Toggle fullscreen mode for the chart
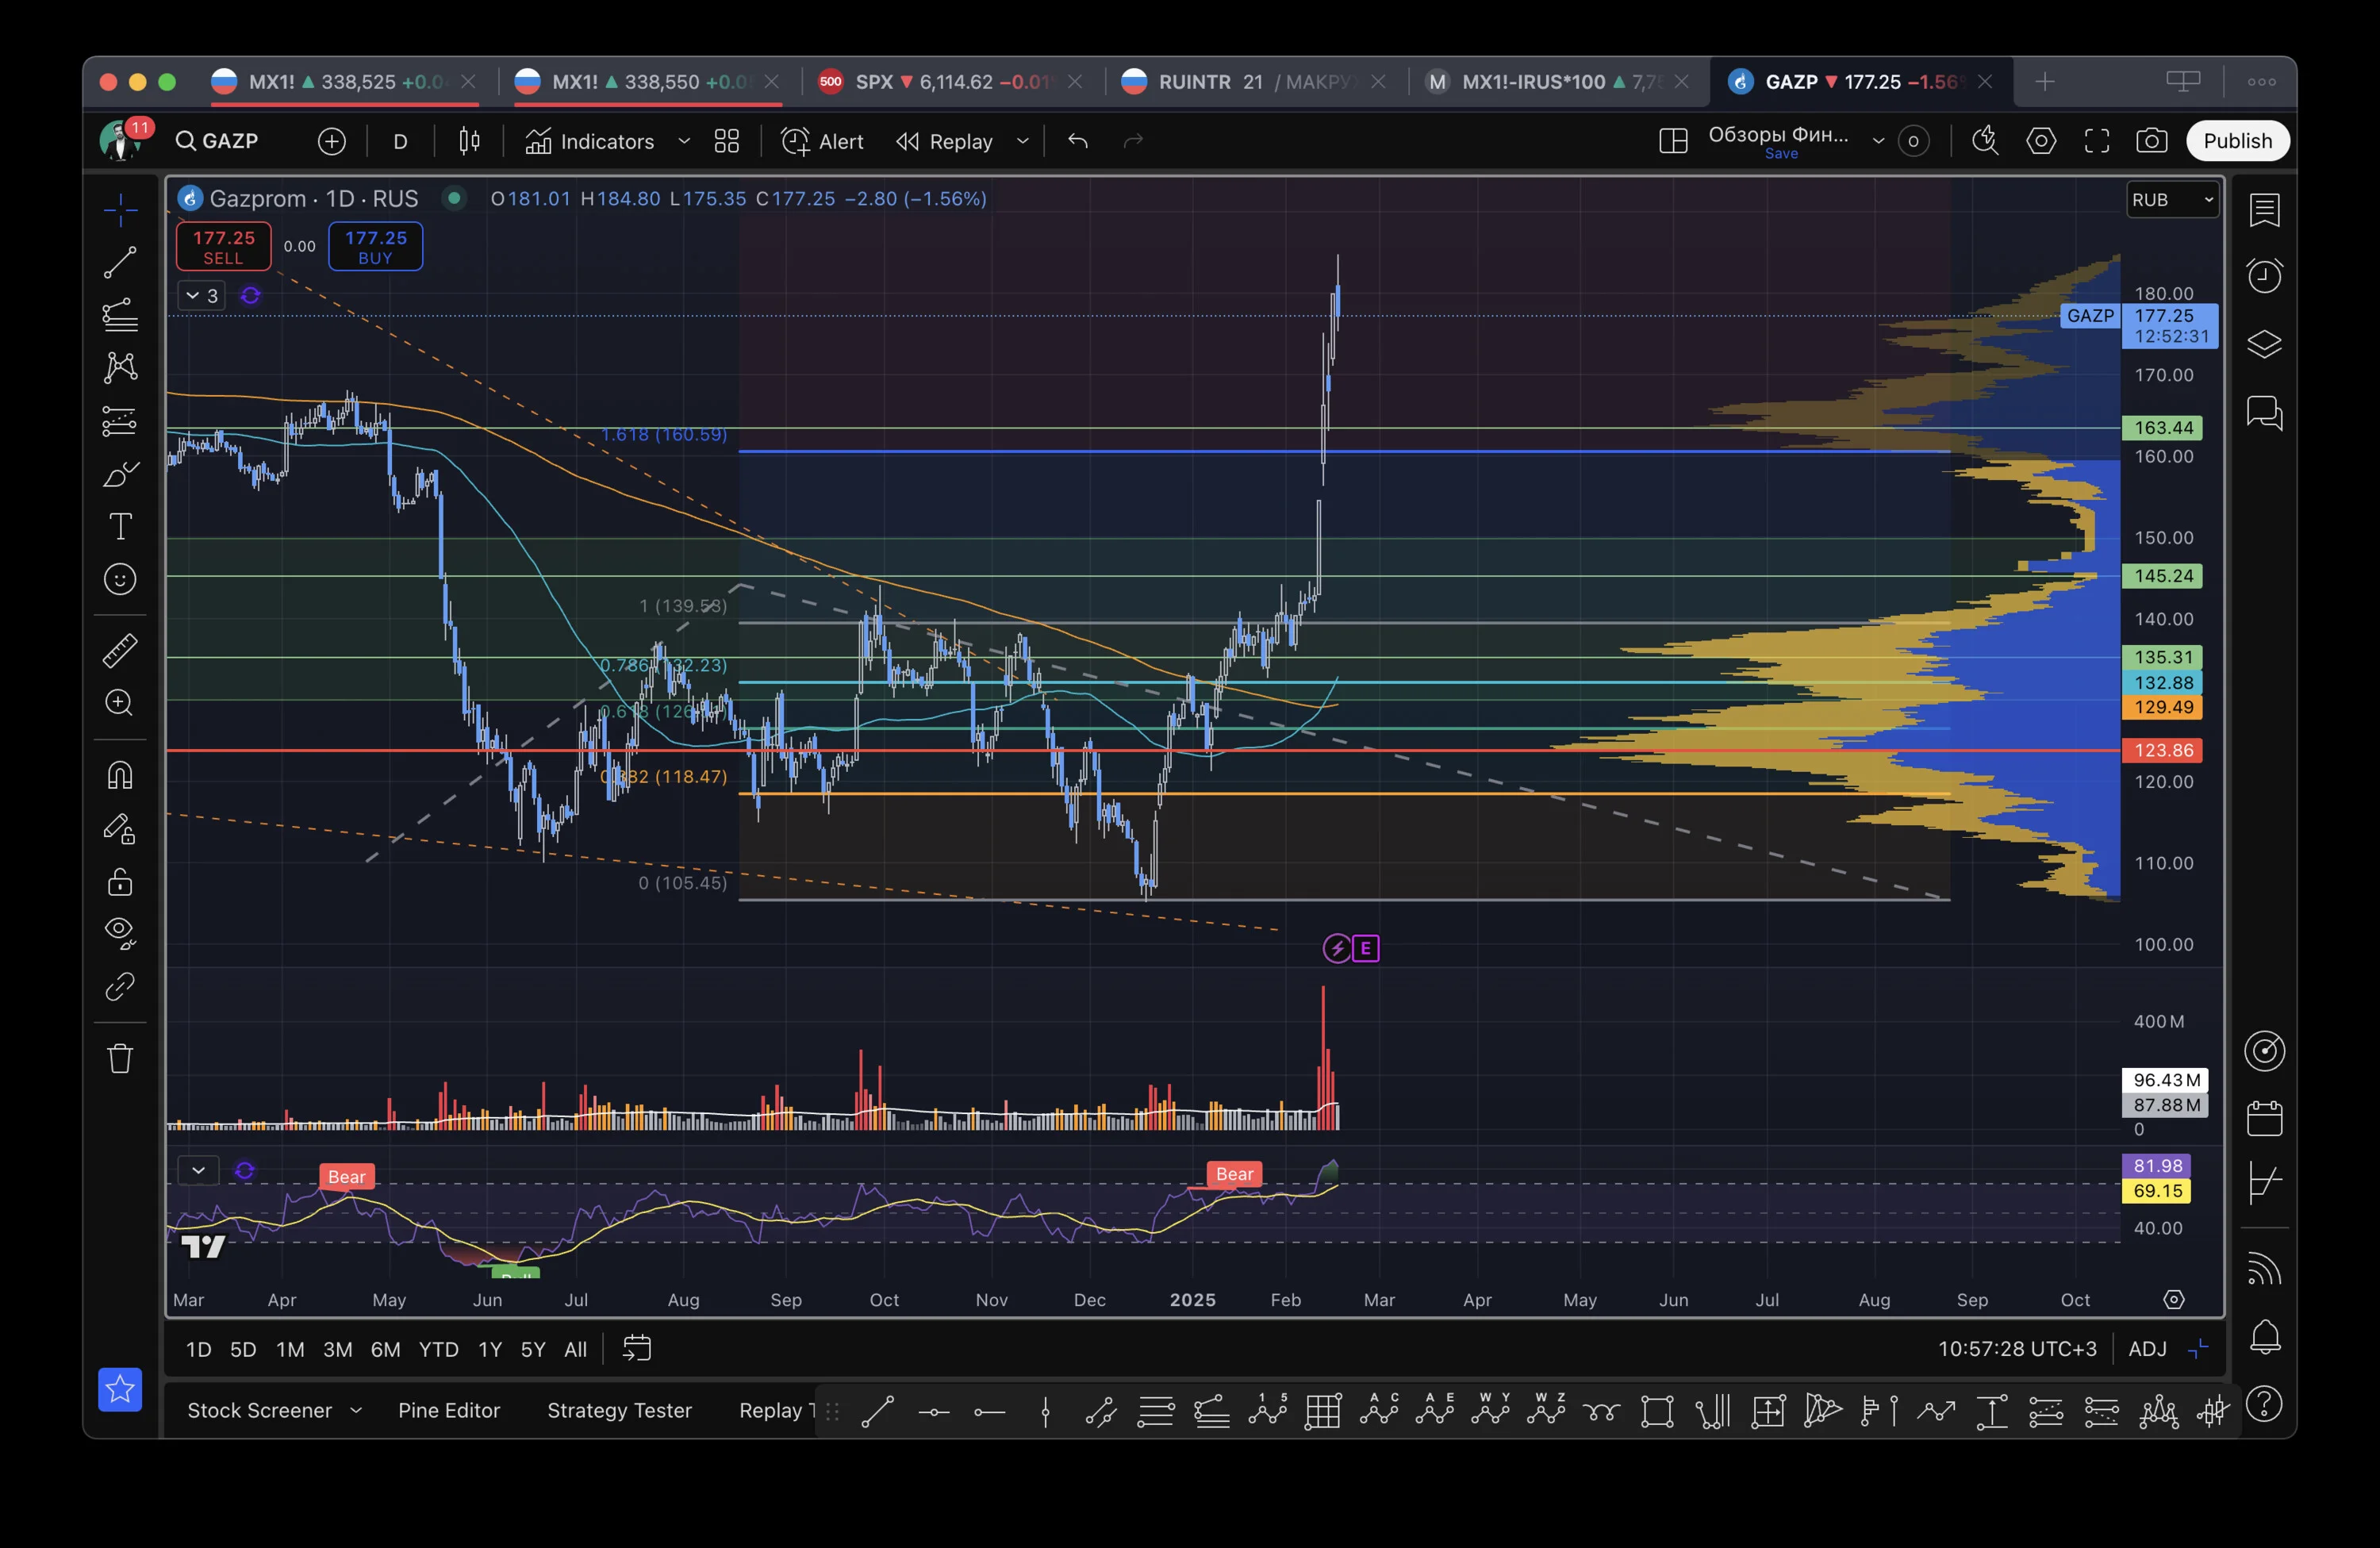Image resolution: width=2380 pixels, height=1548 pixels. [x=2097, y=141]
